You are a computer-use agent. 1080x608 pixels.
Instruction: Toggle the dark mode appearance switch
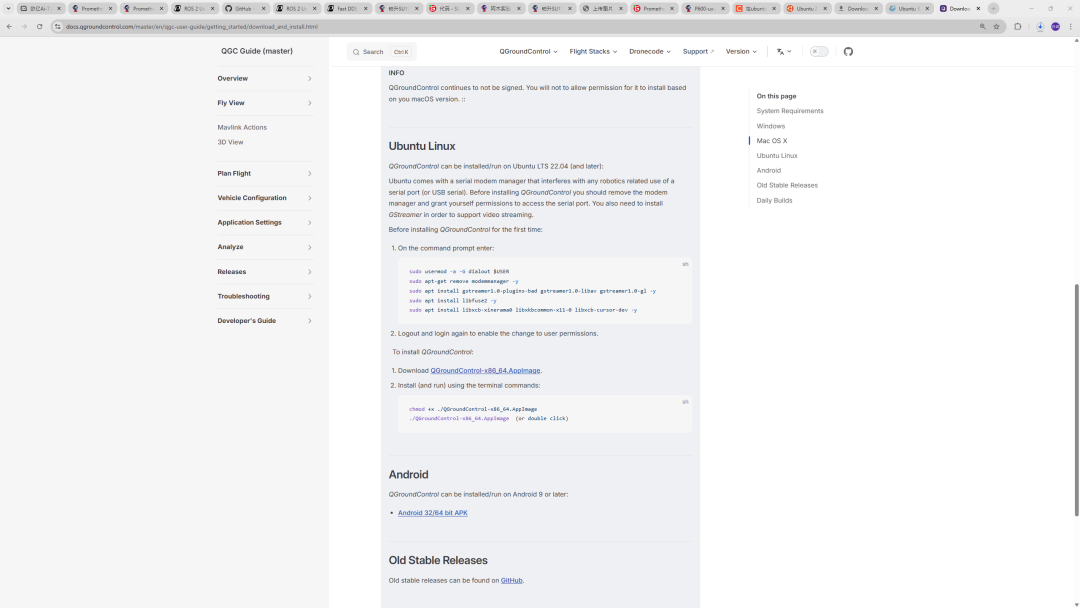pyautogui.click(x=818, y=52)
